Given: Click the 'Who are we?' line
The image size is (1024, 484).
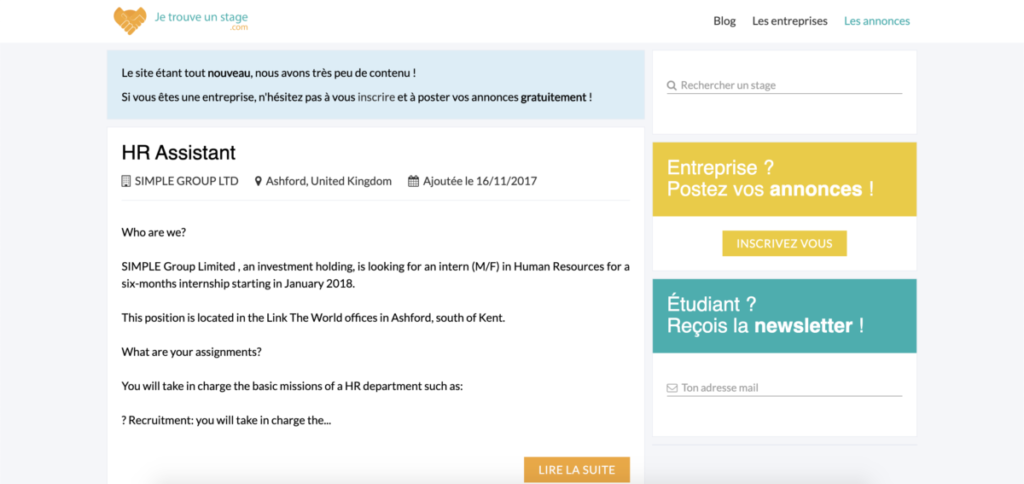Looking at the screenshot, I should 154,232.
